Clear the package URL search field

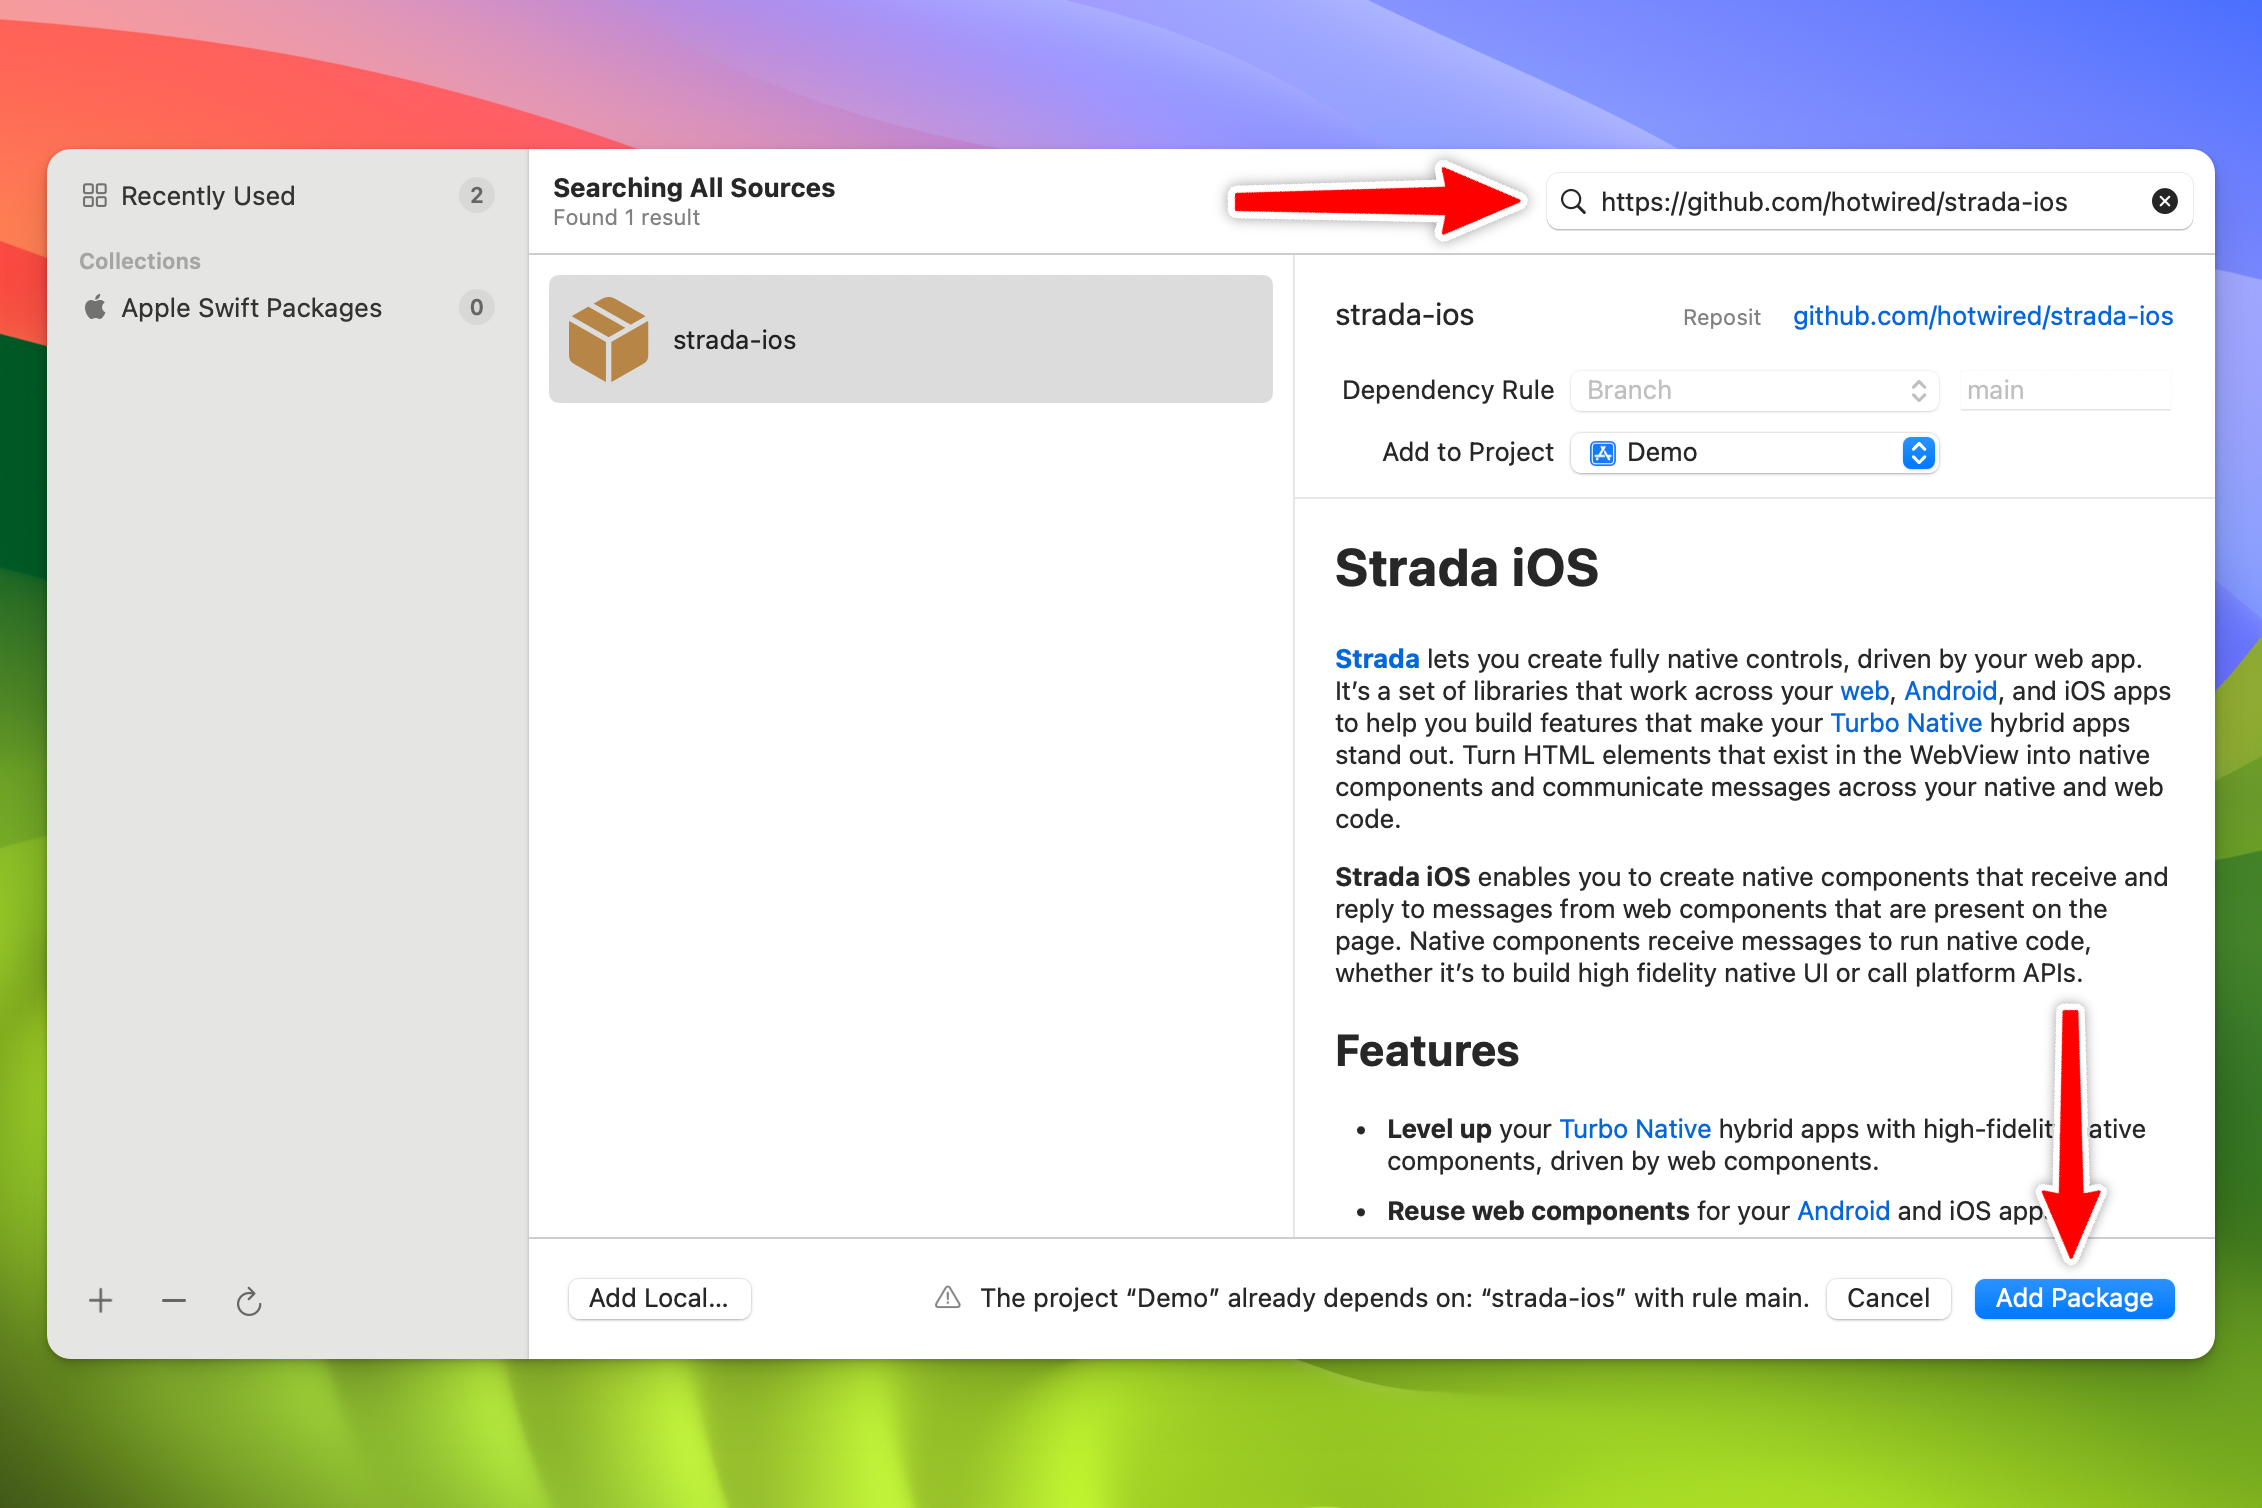2164,202
